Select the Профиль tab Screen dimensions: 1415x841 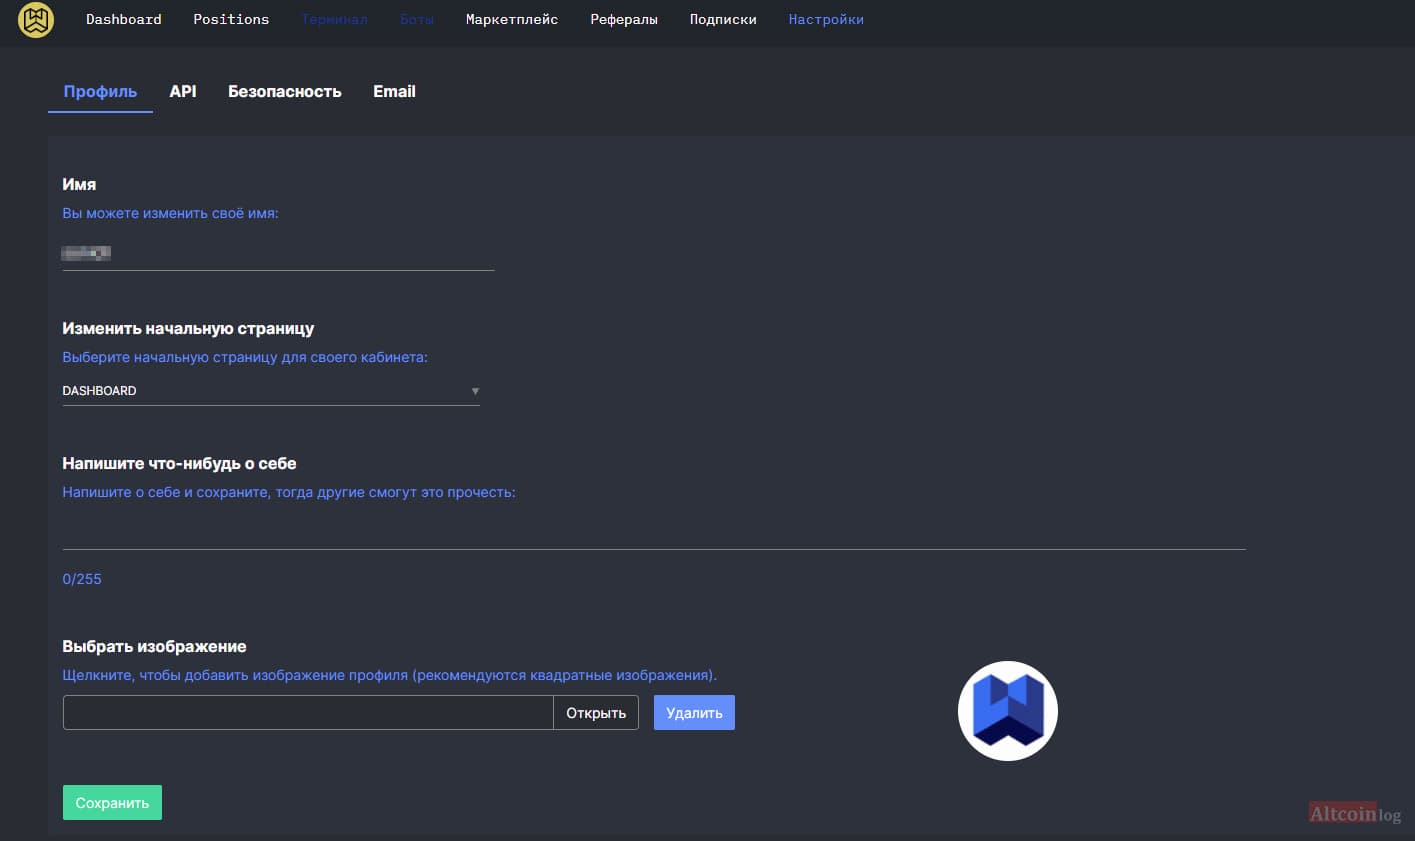pyautogui.click(x=100, y=92)
